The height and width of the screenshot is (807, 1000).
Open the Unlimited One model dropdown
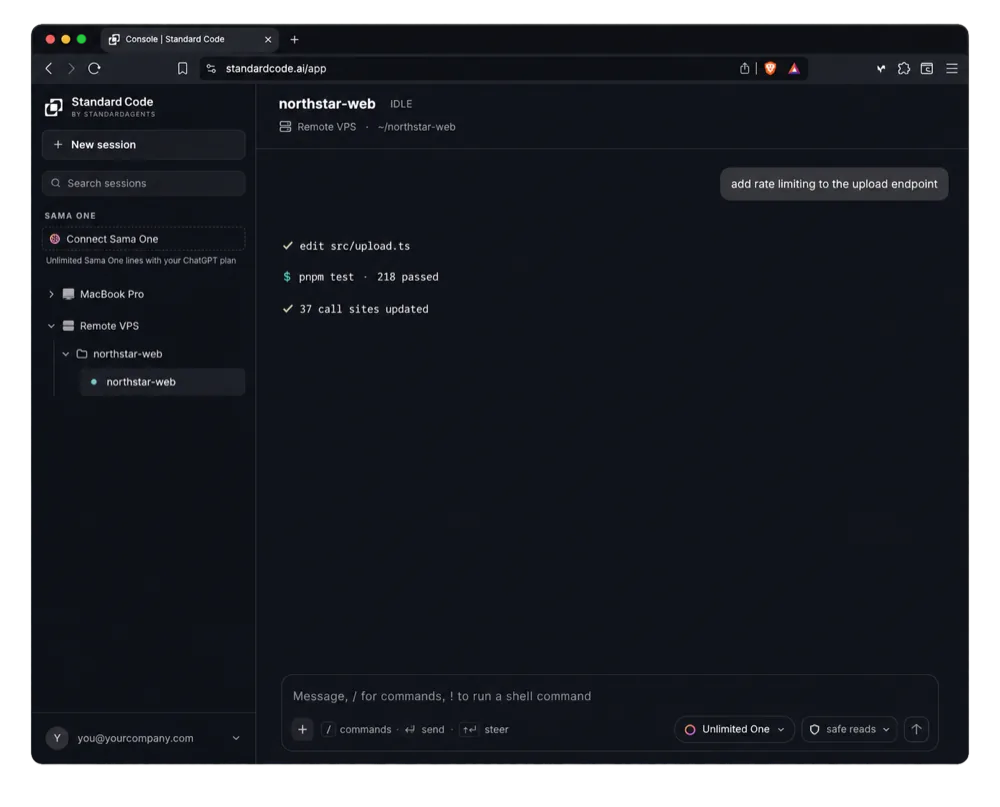point(734,729)
